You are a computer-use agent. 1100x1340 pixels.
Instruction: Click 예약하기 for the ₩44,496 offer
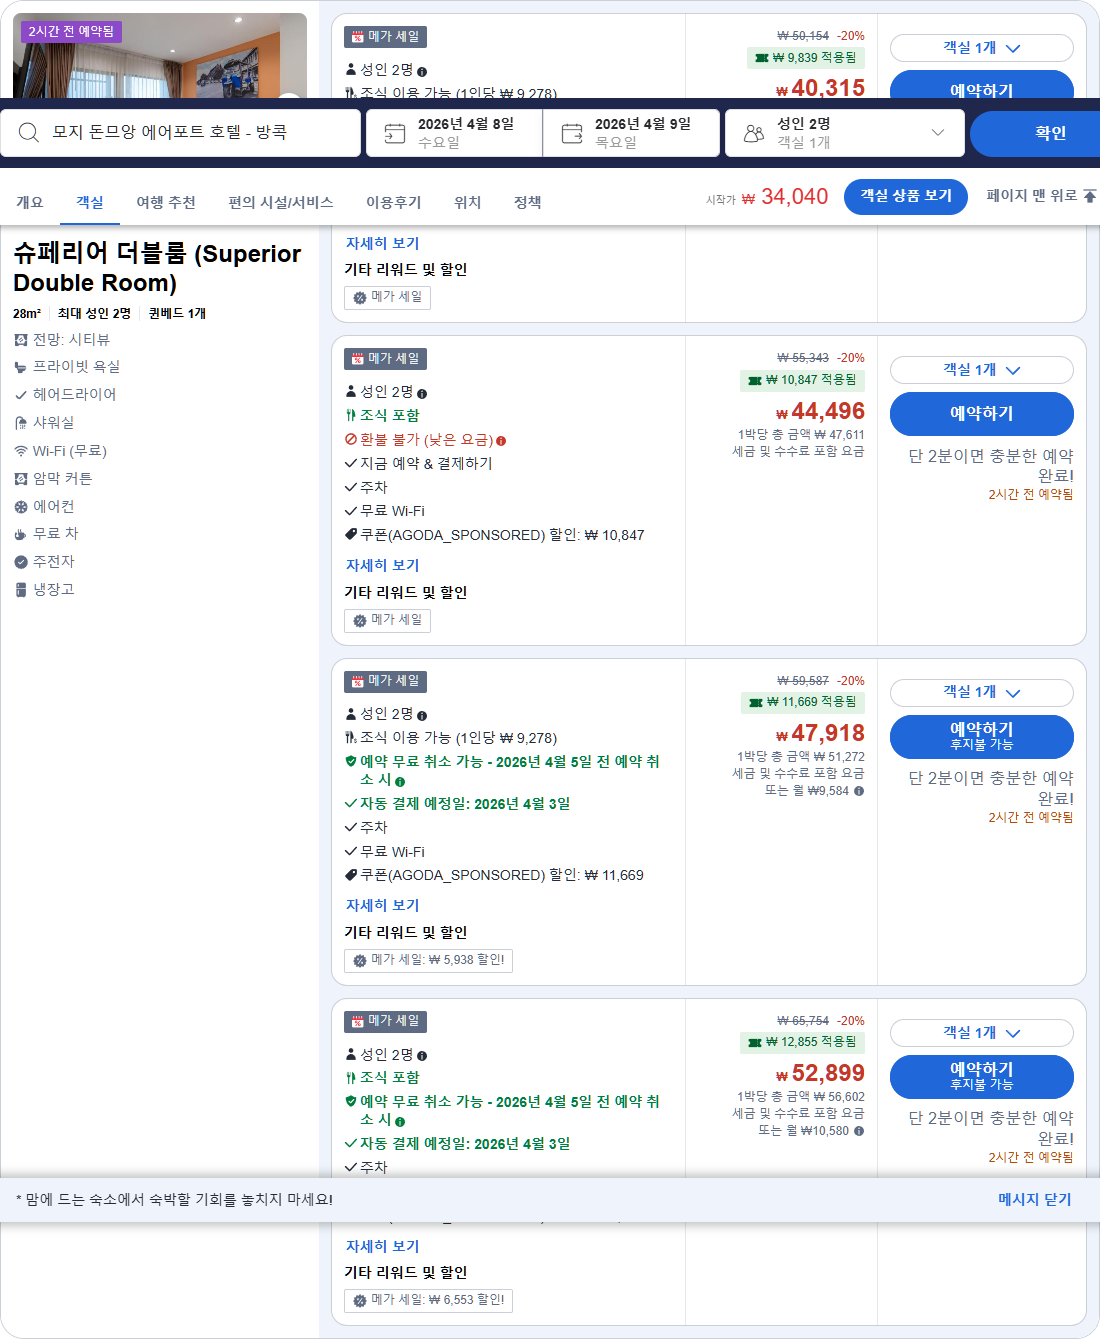[x=982, y=414]
